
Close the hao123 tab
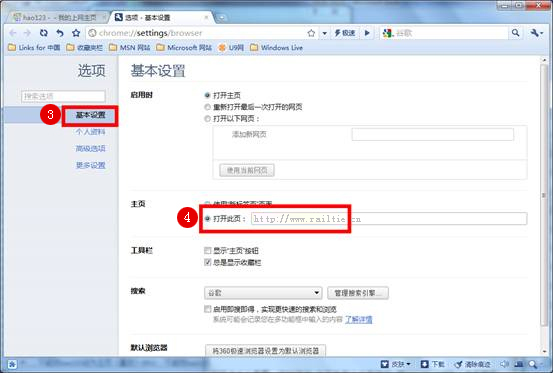(104, 17)
